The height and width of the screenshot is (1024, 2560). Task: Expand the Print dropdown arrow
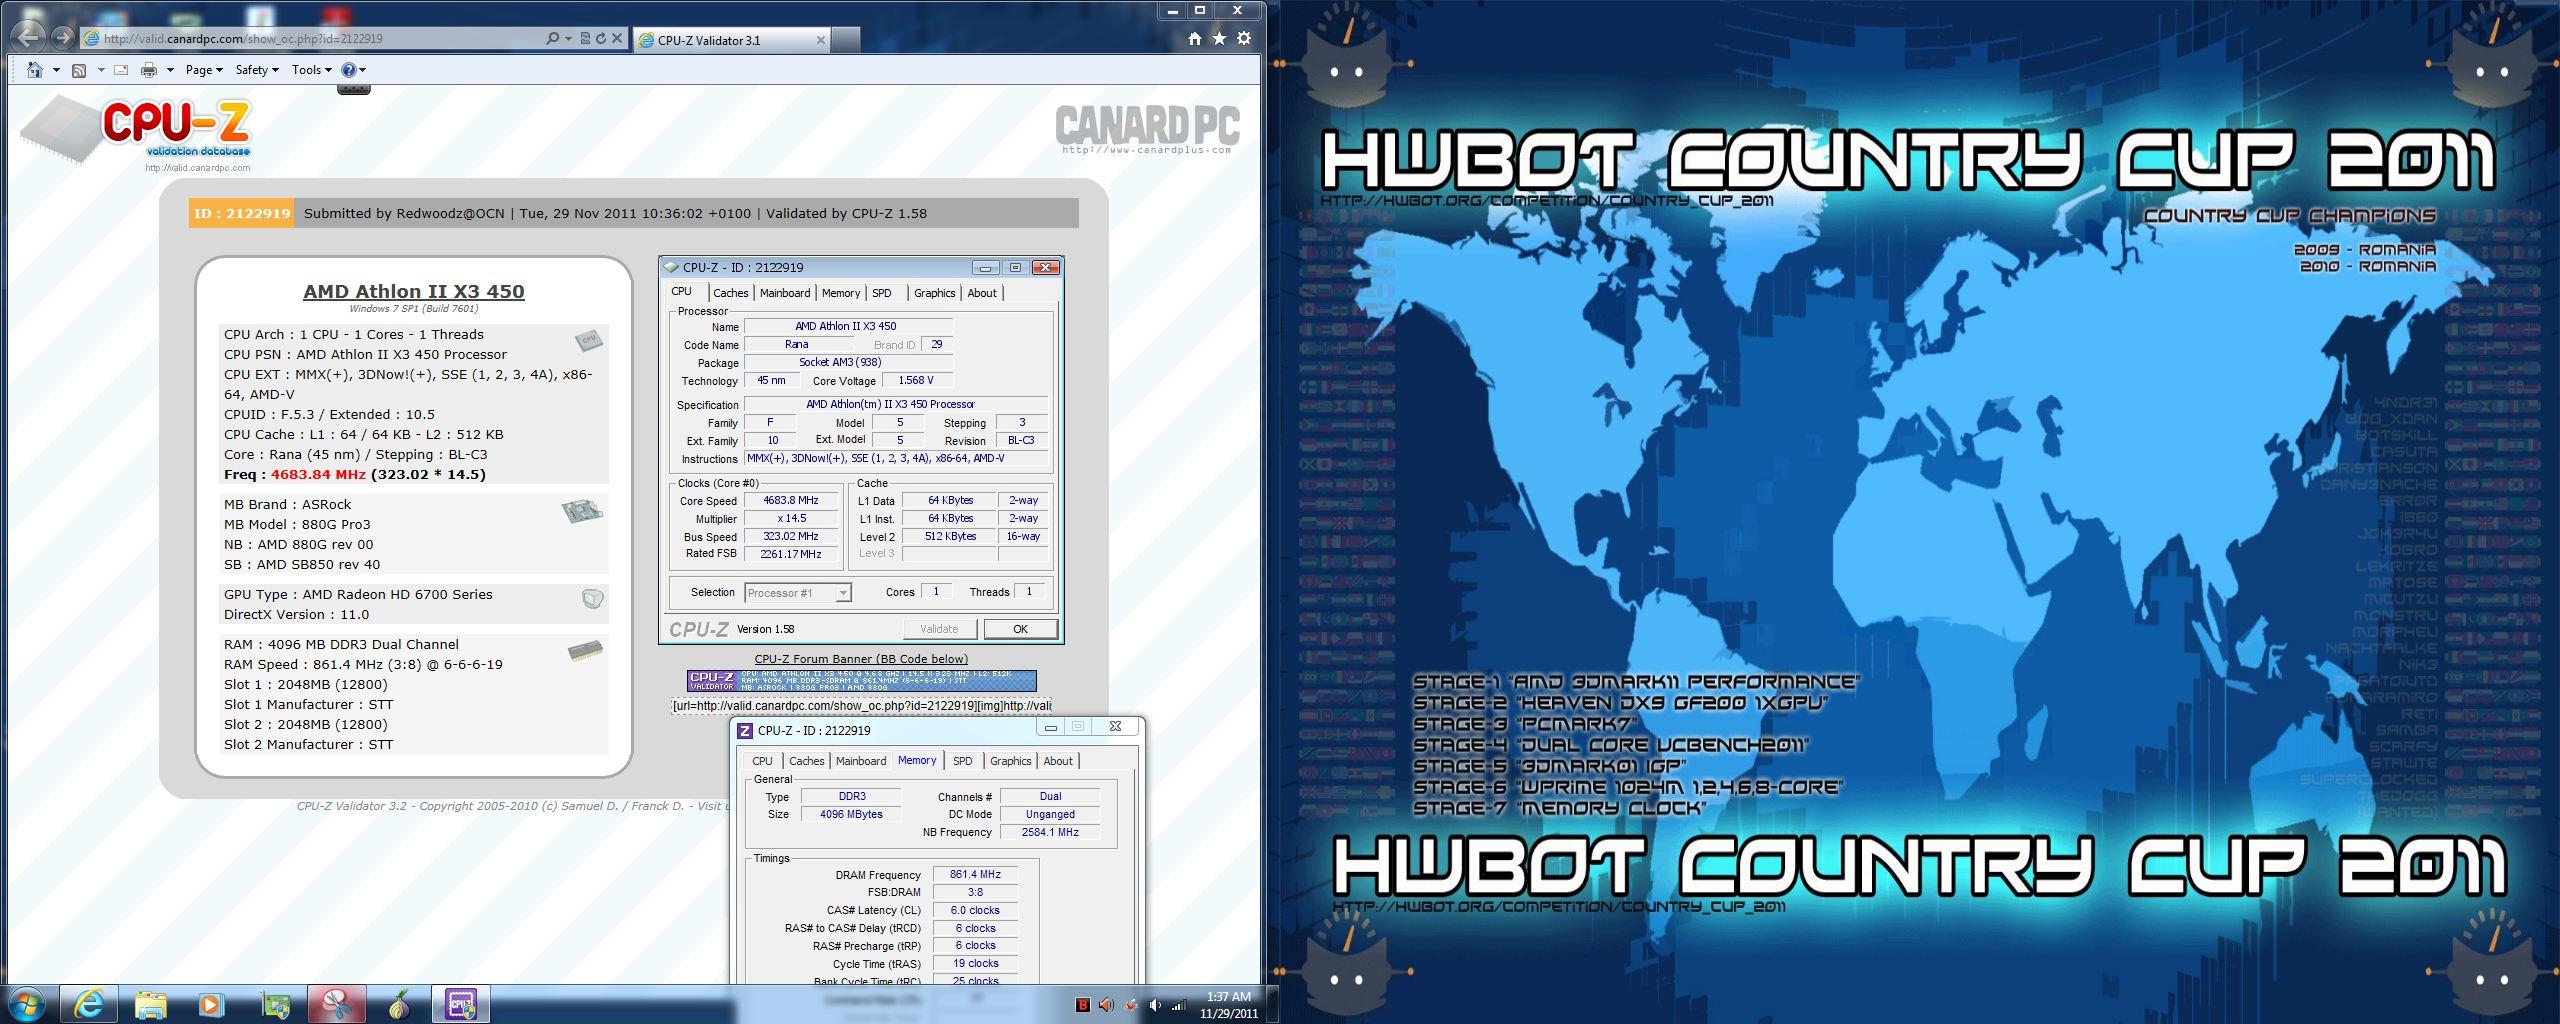(x=170, y=70)
